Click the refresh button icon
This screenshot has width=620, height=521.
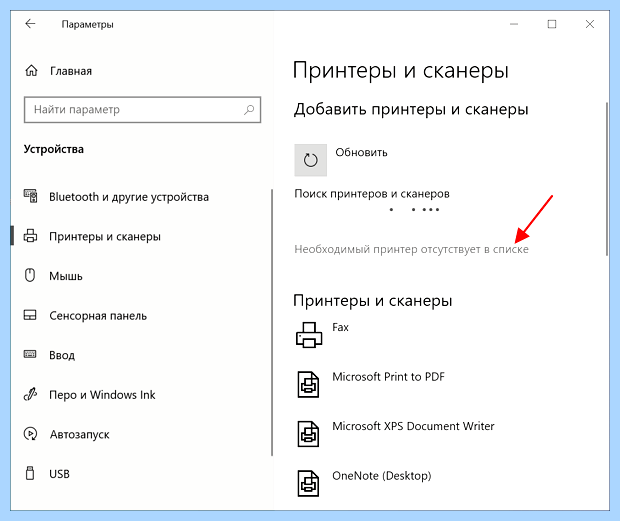click(x=310, y=160)
